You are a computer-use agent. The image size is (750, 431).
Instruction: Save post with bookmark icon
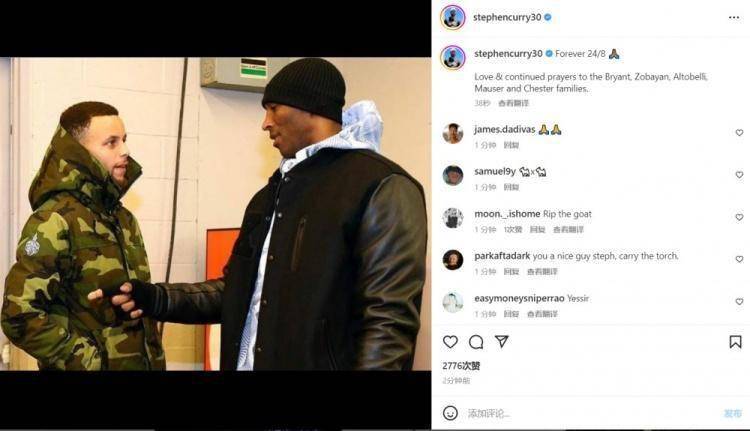pos(735,342)
